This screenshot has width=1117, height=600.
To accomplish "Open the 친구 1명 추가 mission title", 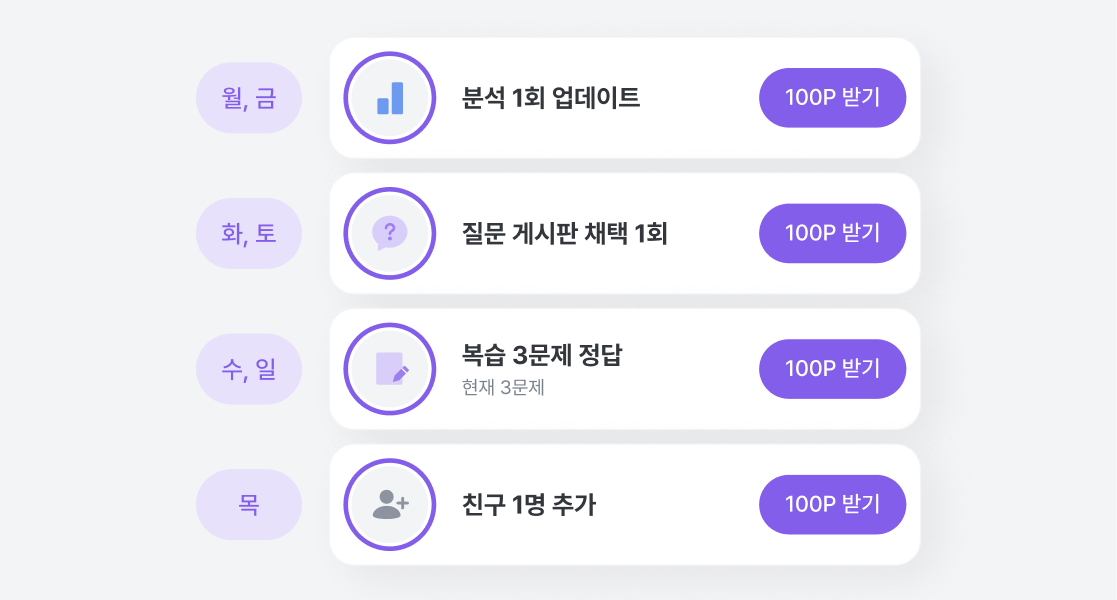I will pos(529,505).
